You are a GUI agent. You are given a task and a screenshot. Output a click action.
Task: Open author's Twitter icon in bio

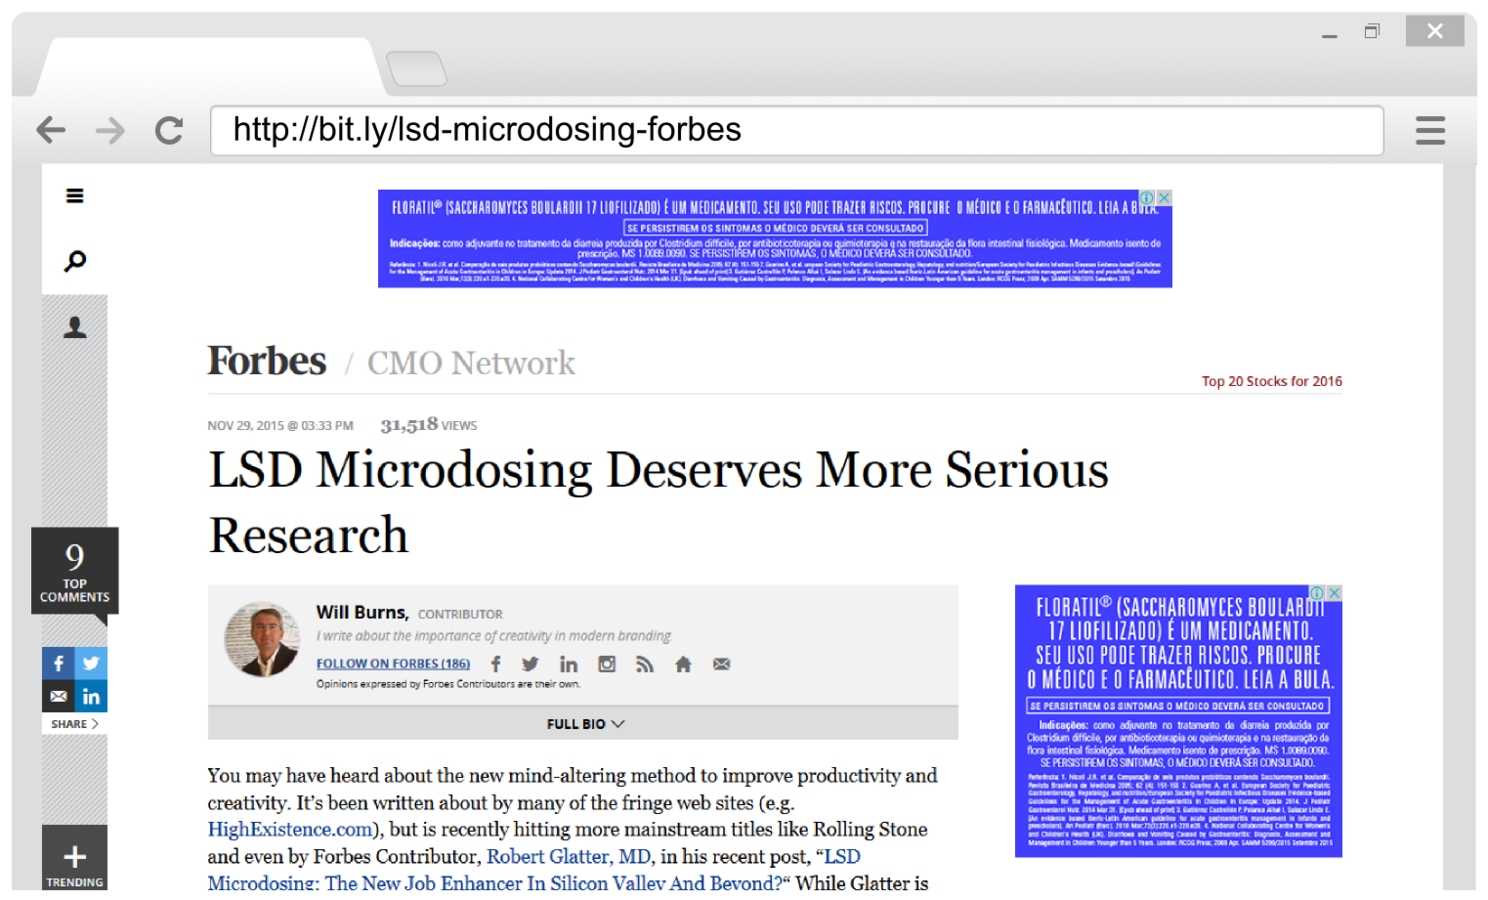530,664
